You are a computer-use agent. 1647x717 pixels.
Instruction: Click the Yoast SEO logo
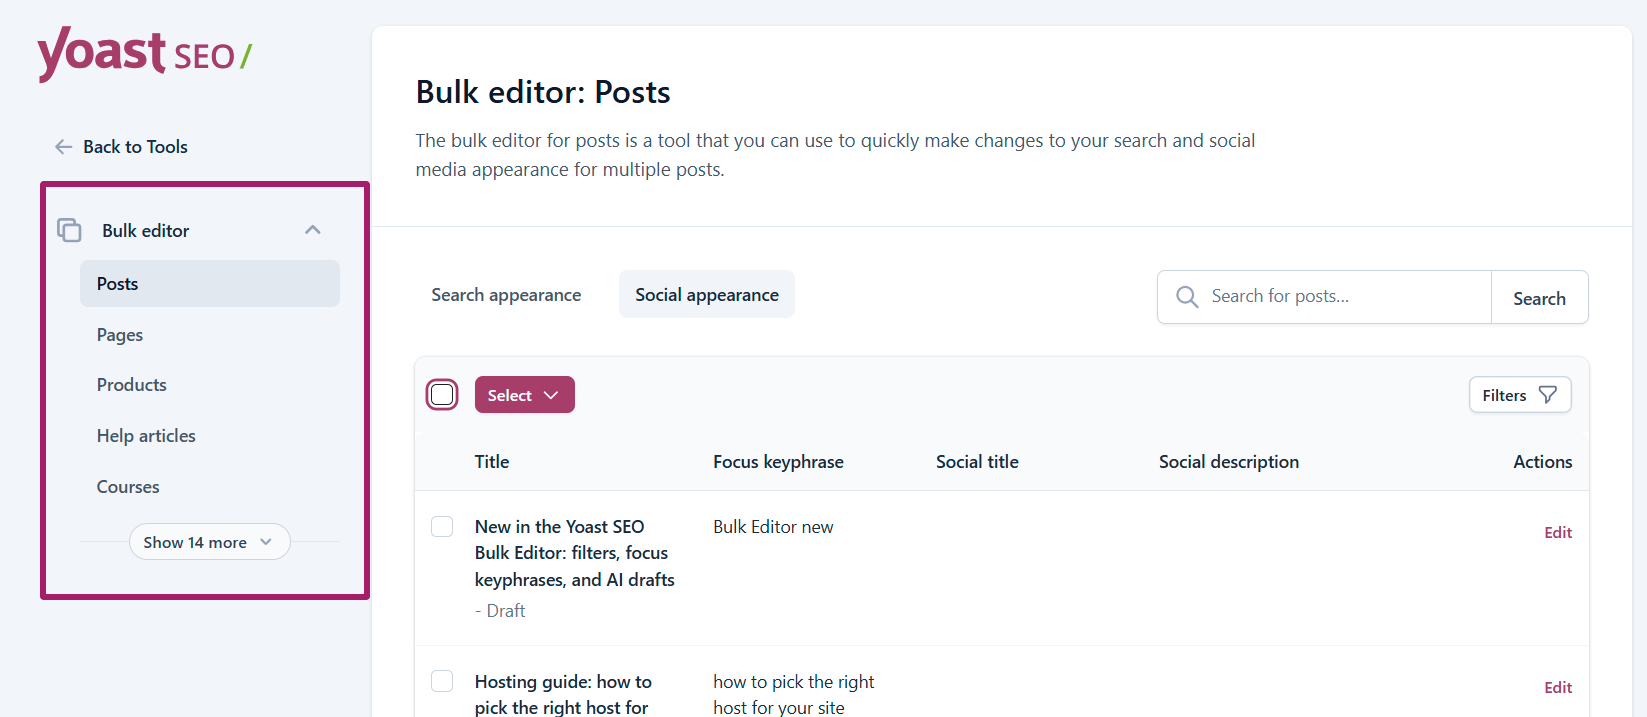[x=144, y=54]
